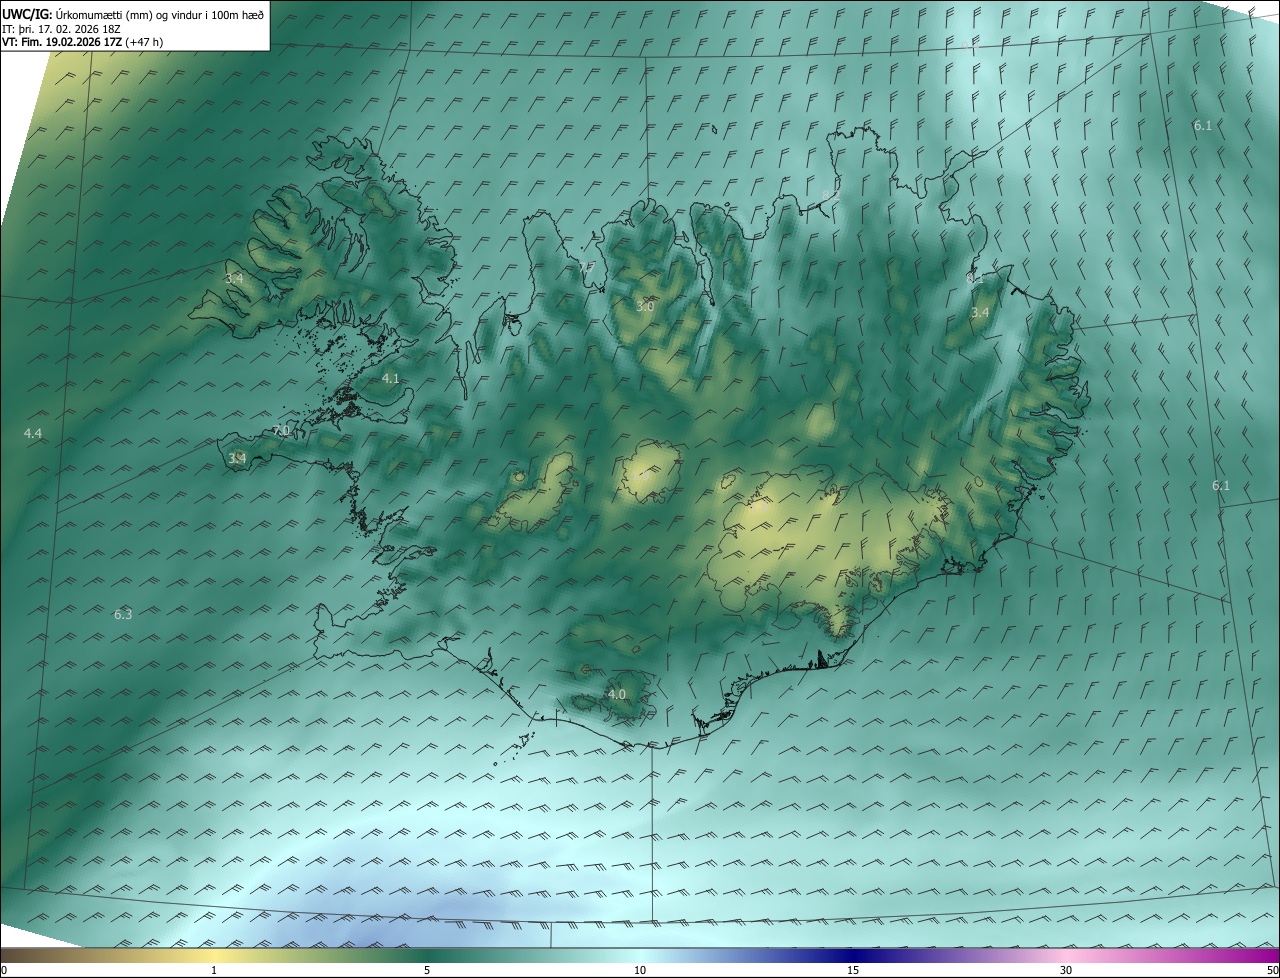Click the '10' tick on the colour scale
Viewport: 1280px width, 978px height.
640,970
